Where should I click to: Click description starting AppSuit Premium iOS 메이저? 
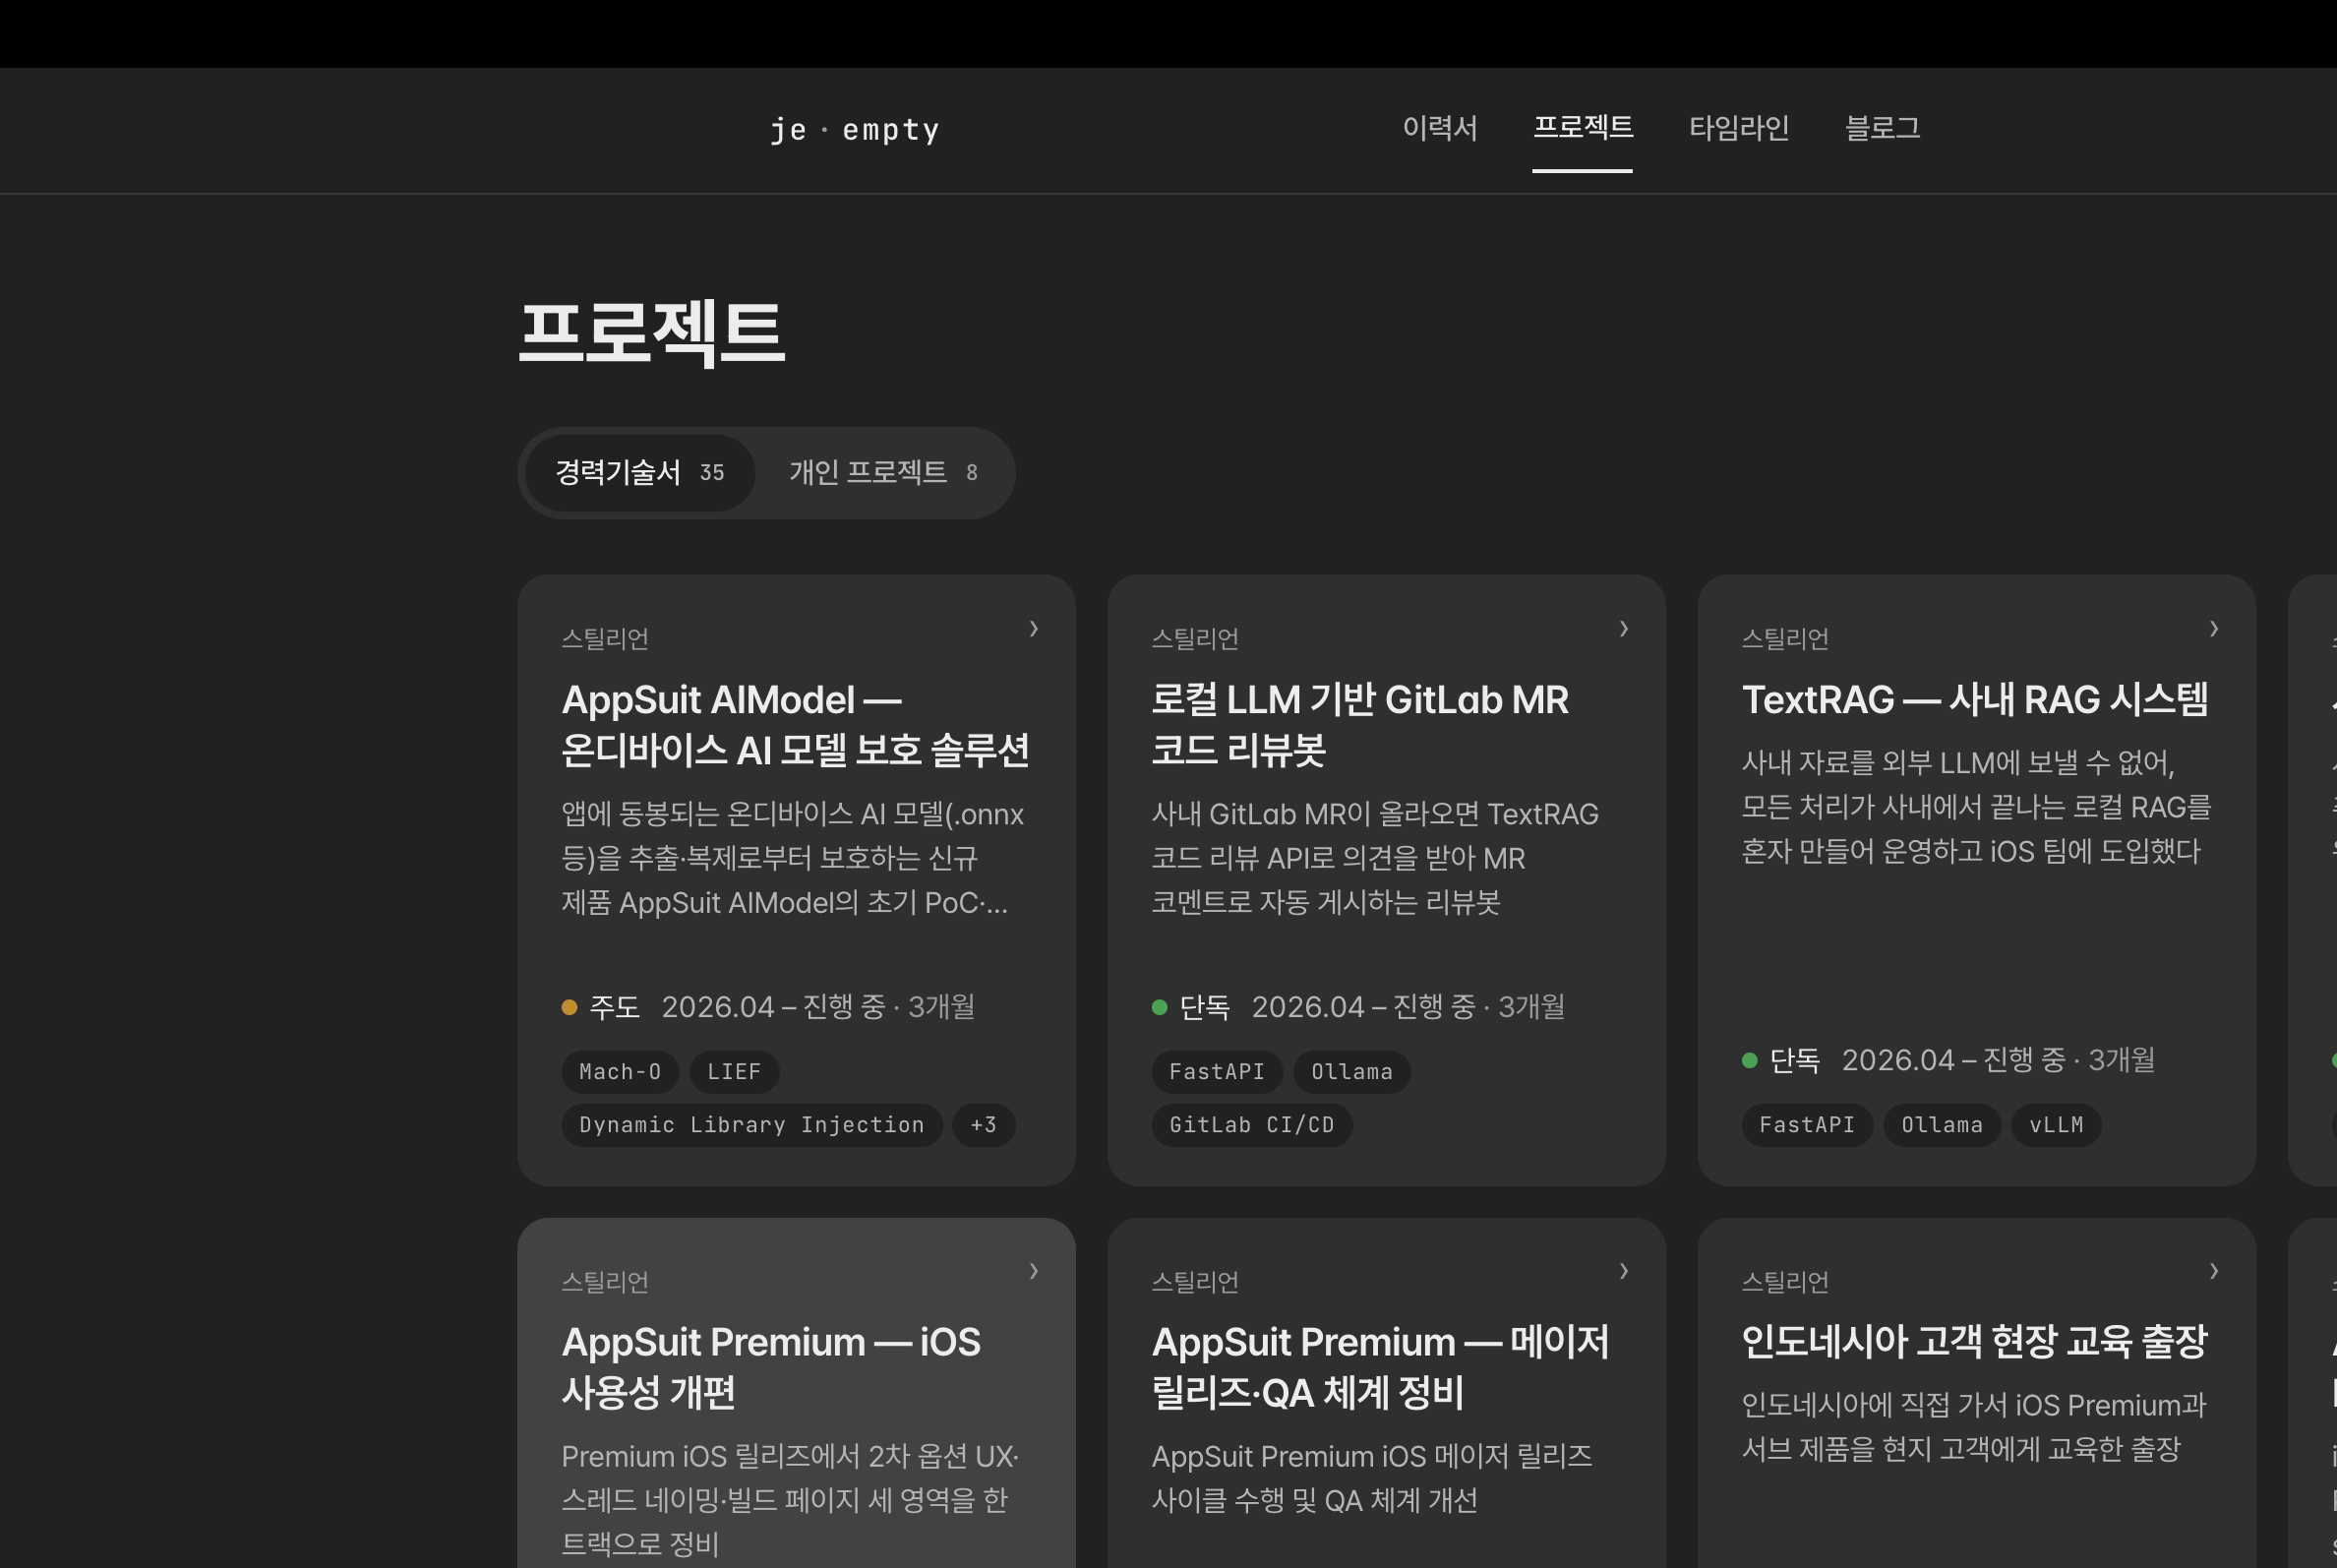click(1372, 1478)
